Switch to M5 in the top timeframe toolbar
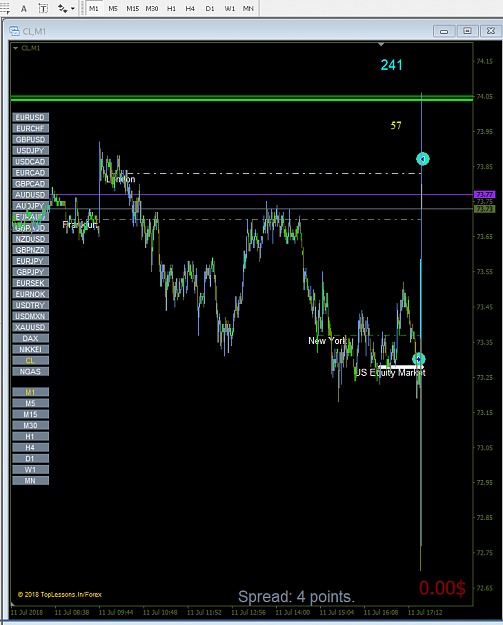 [113, 8]
